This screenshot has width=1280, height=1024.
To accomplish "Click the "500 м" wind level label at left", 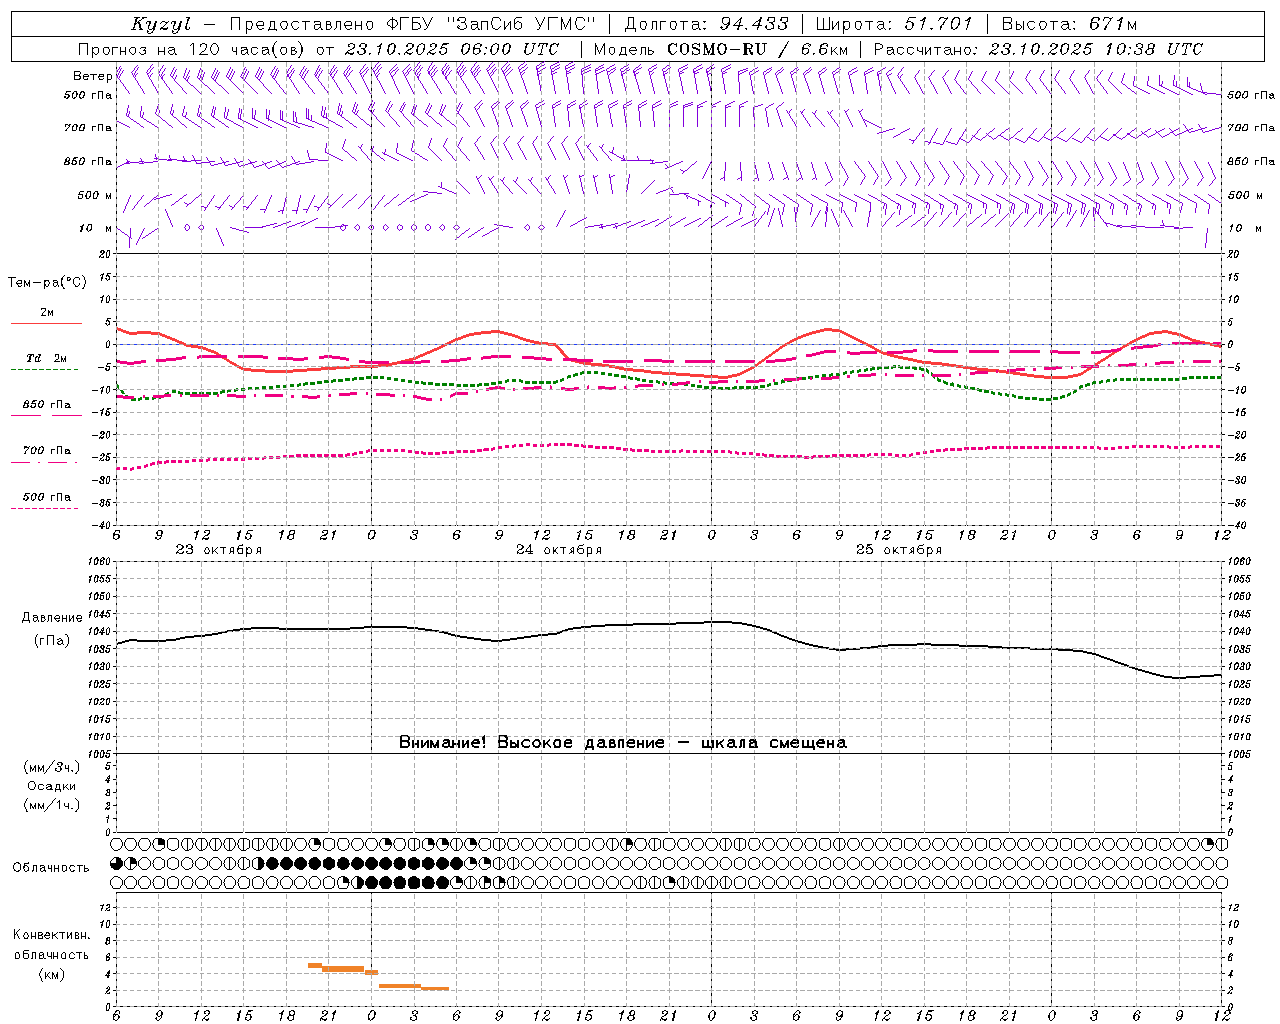I will (x=95, y=195).
